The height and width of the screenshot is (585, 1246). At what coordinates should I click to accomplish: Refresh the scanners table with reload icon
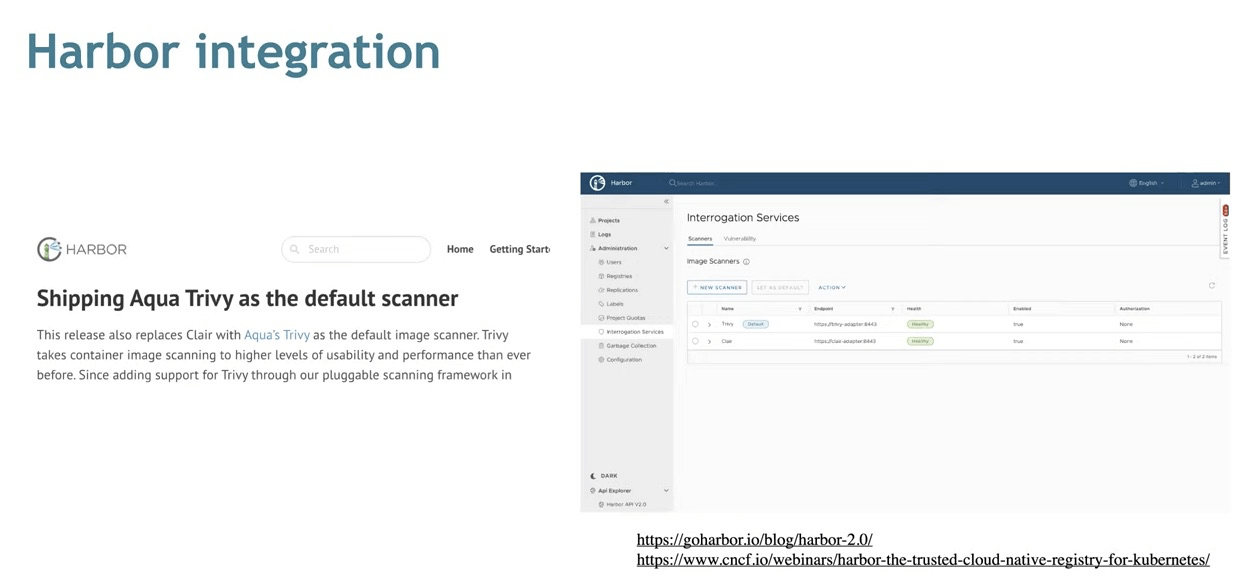tap(1212, 286)
